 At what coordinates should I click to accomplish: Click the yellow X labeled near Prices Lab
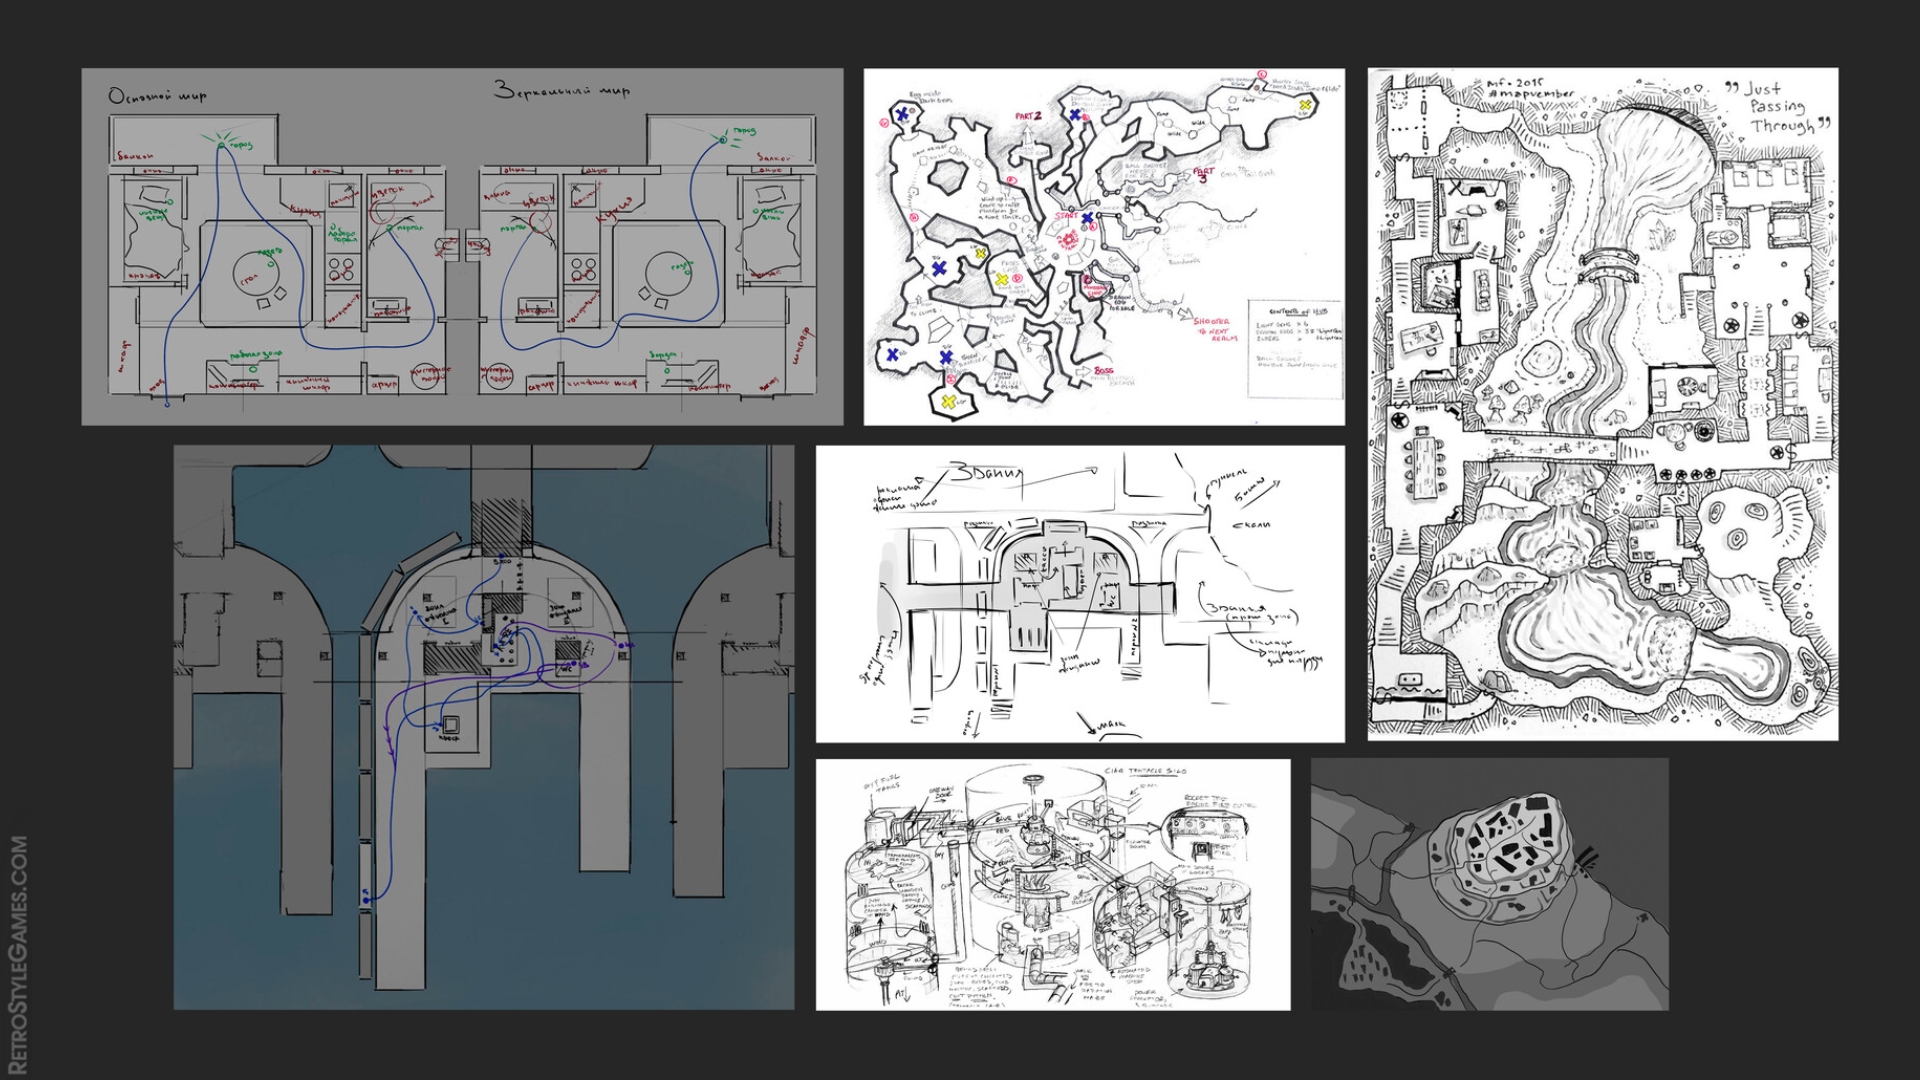pyautogui.click(x=1002, y=278)
